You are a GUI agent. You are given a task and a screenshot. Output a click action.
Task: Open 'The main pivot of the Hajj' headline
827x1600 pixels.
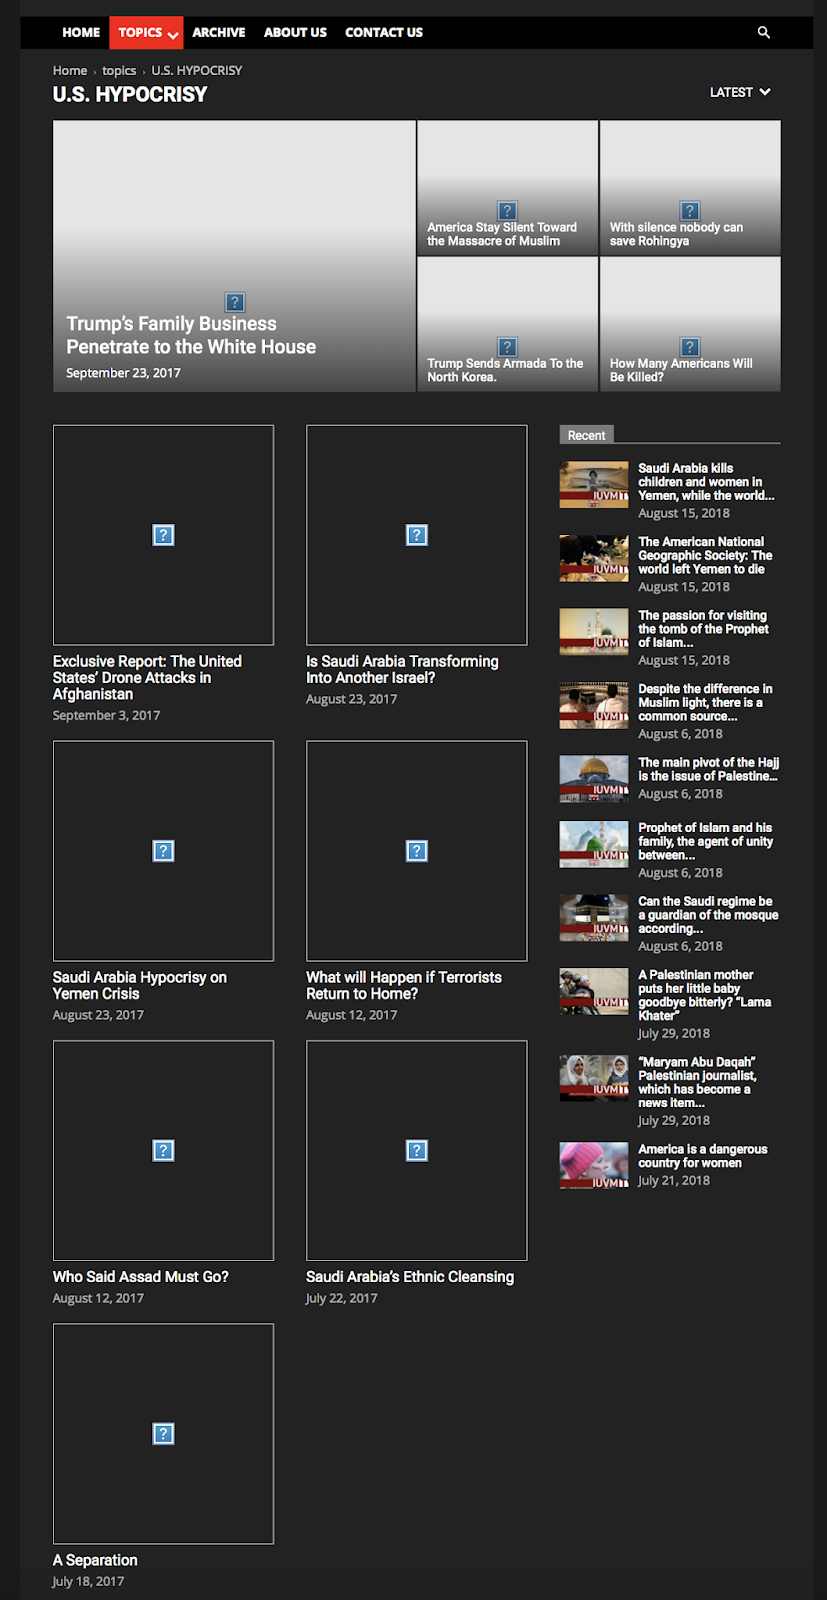tap(708, 769)
